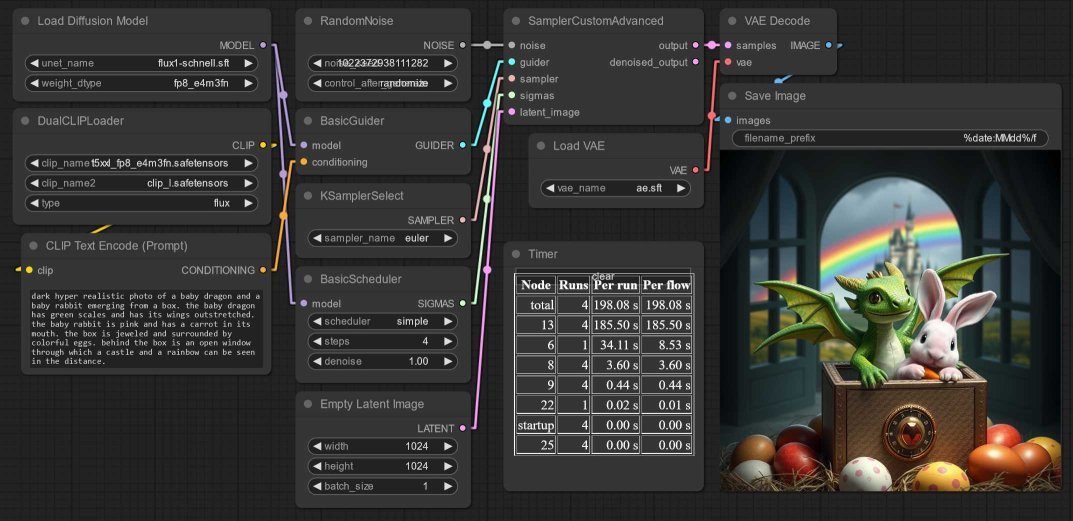Viewport: 1073px width, 521px height.
Task: Click the filename_prefix field in Save Image
Action: [x=889, y=138]
